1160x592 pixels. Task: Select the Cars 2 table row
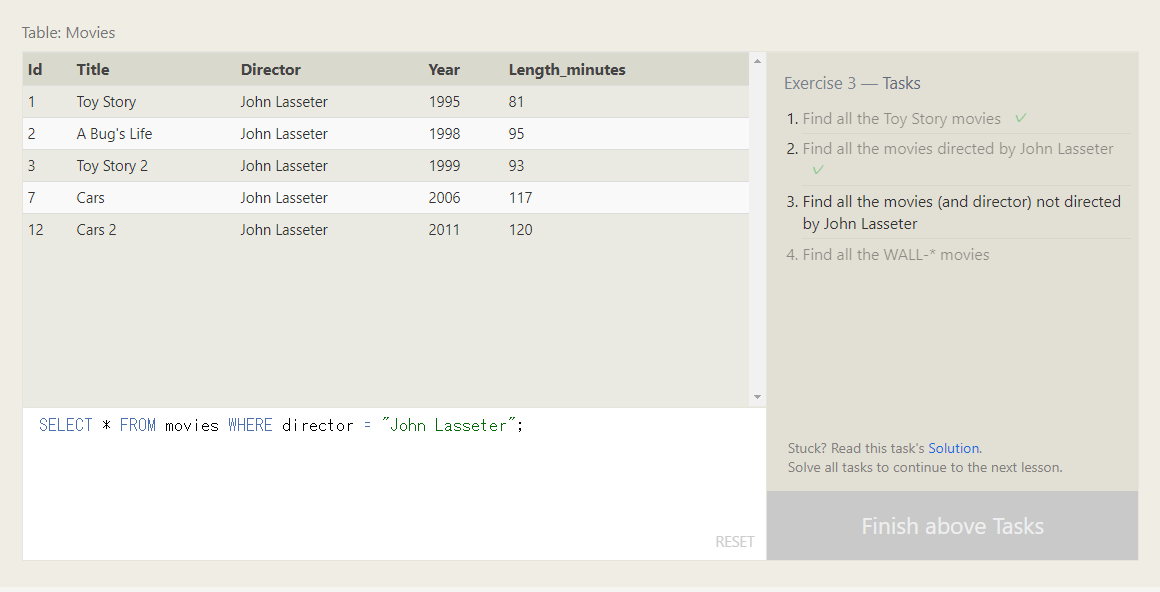[x=385, y=230]
